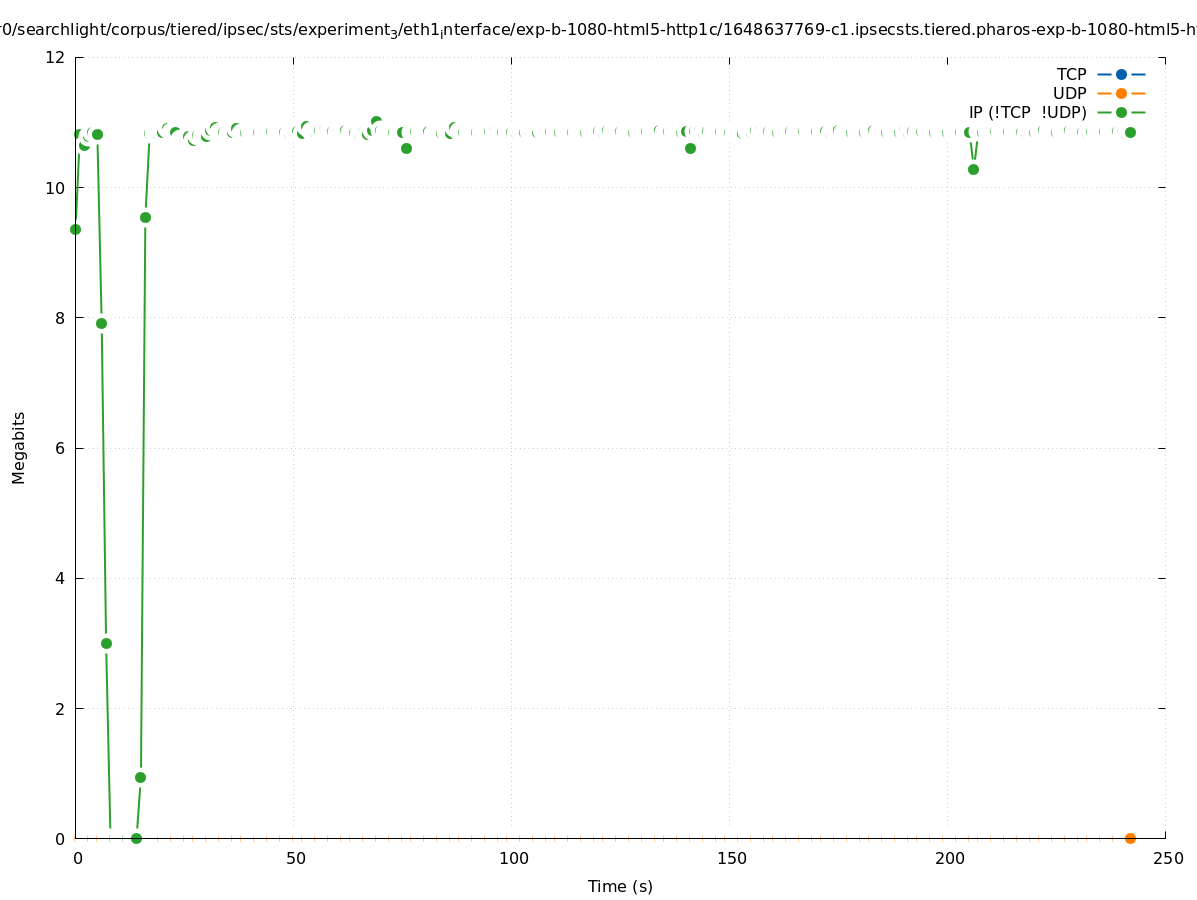Click the 6 tick label on y-axis

coord(60,448)
